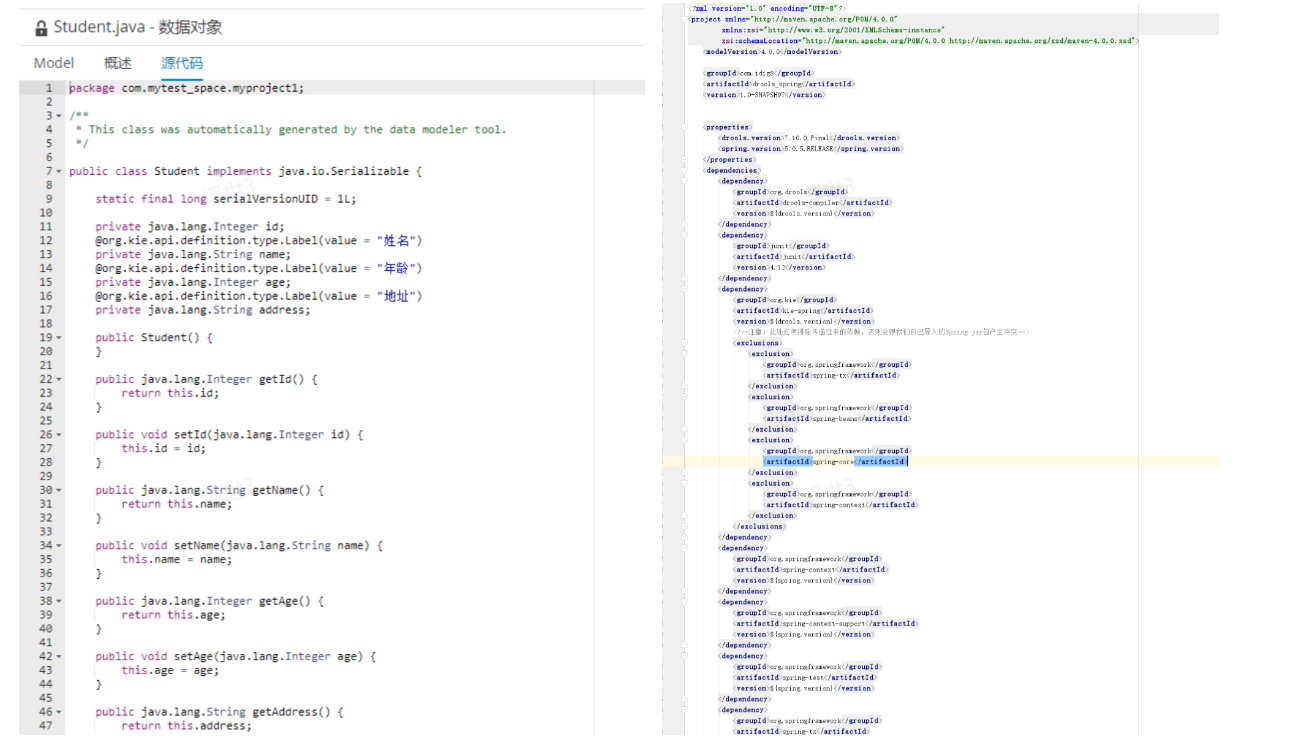This screenshot has width=1309, height=750.
Task: Fold the getId() method at line 22
Action: (58, 380)
